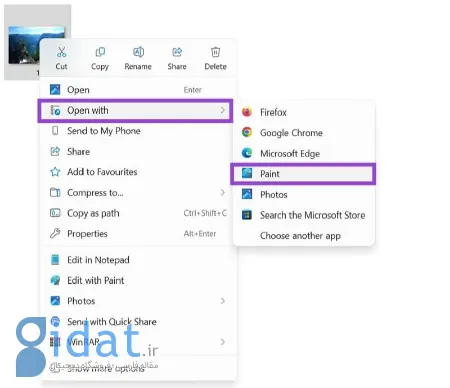This screenshot has height=388, width=450.
Task: Click Edit with Paint entry
Action: point(138,280)
